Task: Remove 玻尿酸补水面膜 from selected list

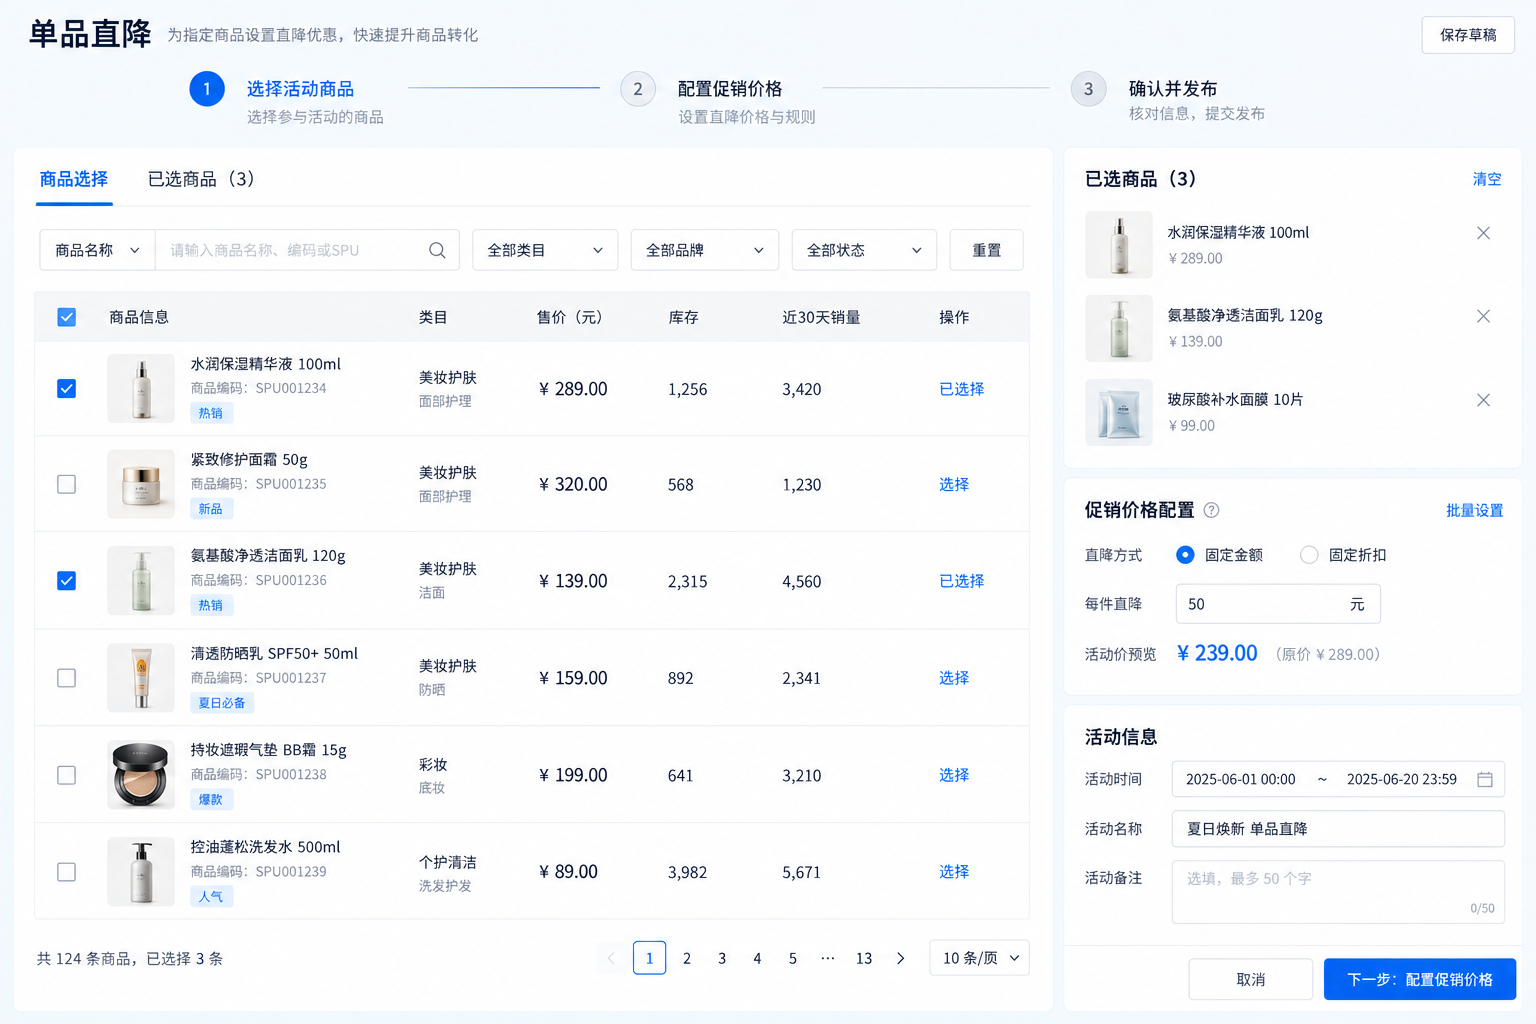Action: [1483, 400]
